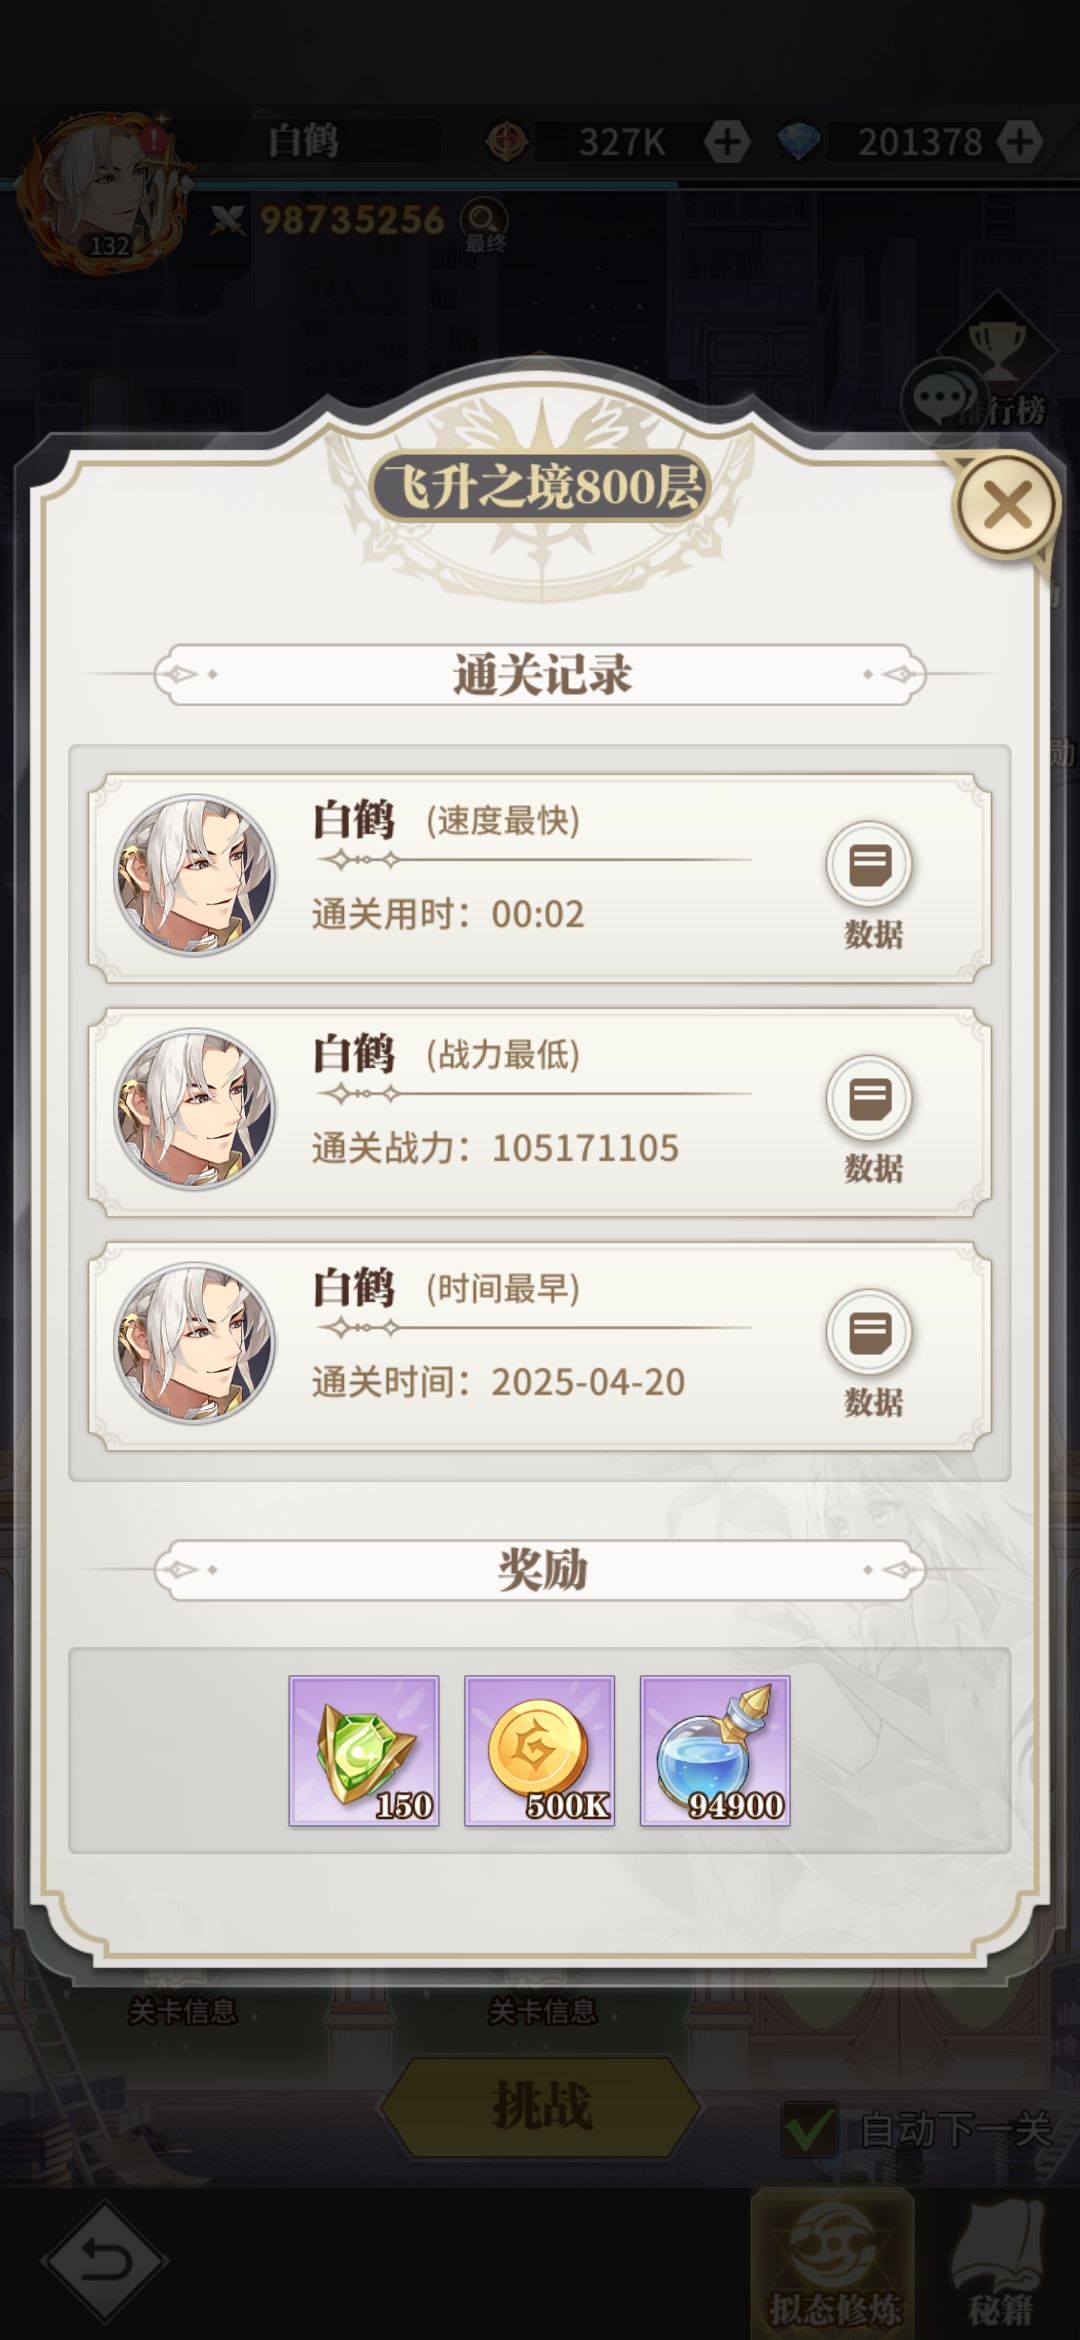
Task: Close the 飞升之境800层 popup
Action: pyautogui.click(x=1006, y=505)
